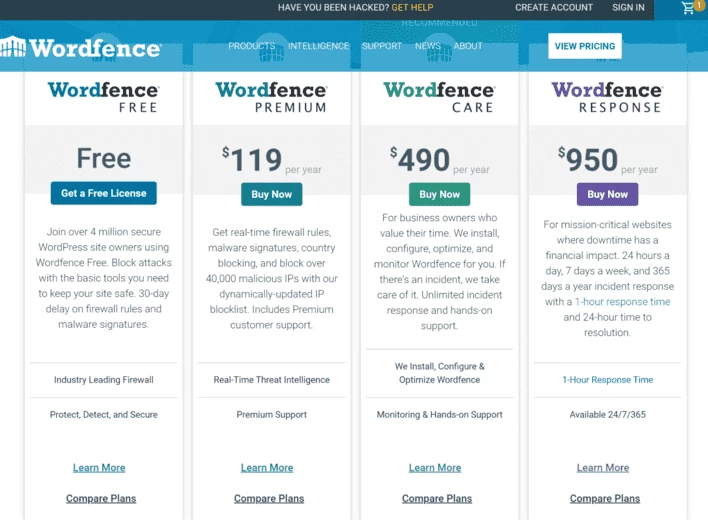Click Compare Plans in Free column
Viewport: 708px width, 520px height.
pyautogui.click(x=101, y=499)
